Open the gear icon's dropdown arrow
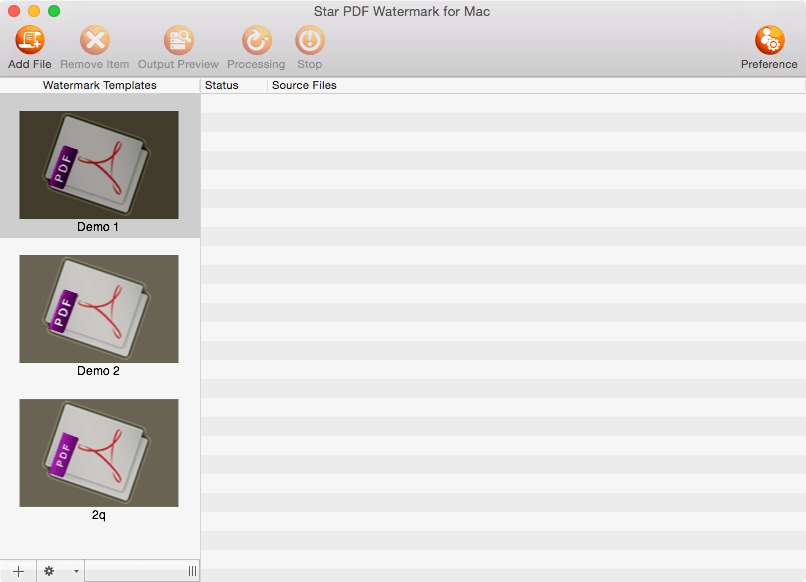Screen dimensions: 806x582 coord(74,570)
